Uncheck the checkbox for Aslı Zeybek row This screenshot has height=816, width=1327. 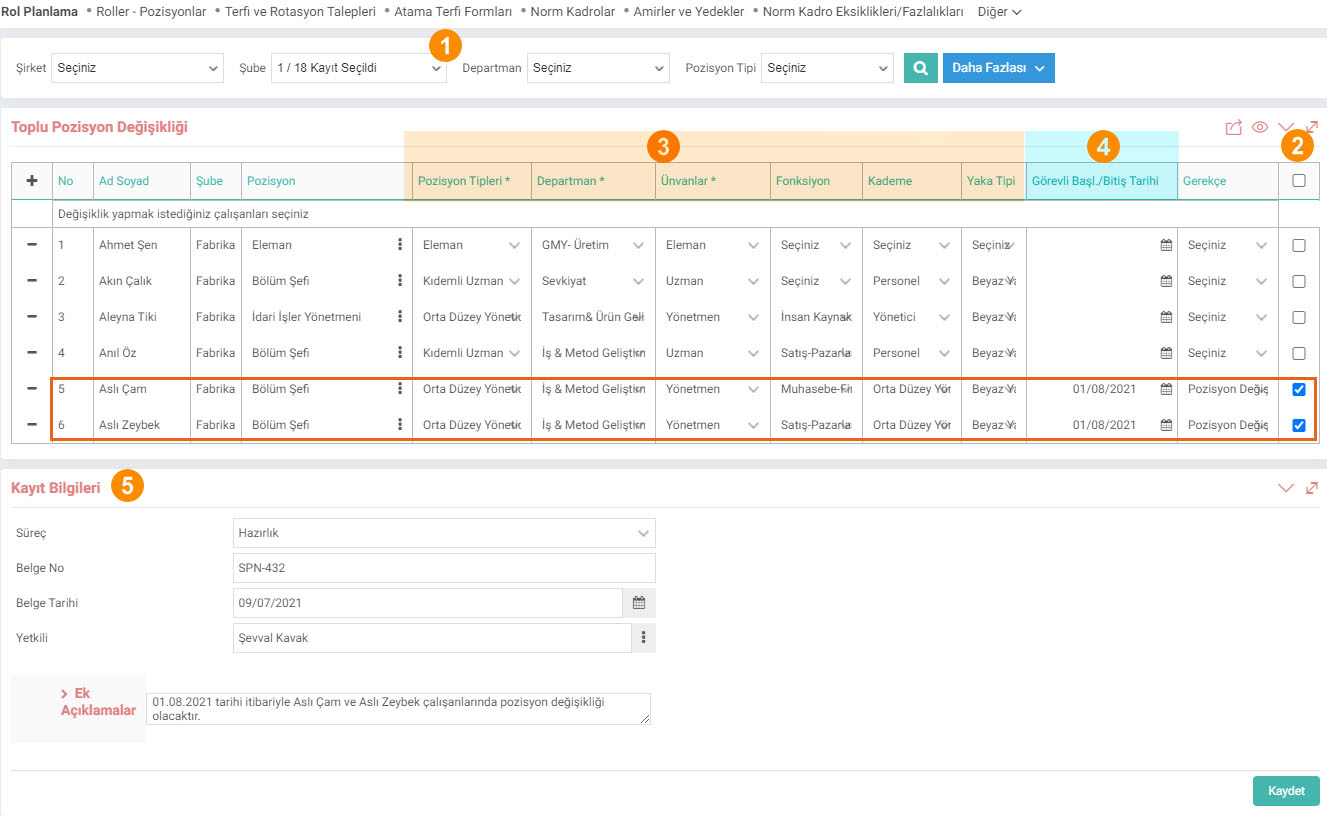click(x=1299, y=425)
